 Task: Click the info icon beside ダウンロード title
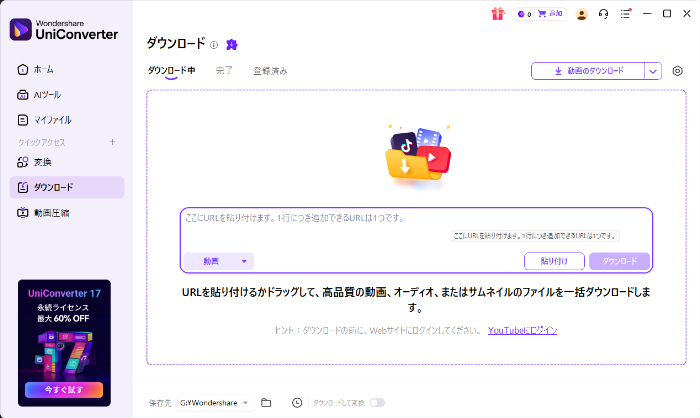pos(214,45)
